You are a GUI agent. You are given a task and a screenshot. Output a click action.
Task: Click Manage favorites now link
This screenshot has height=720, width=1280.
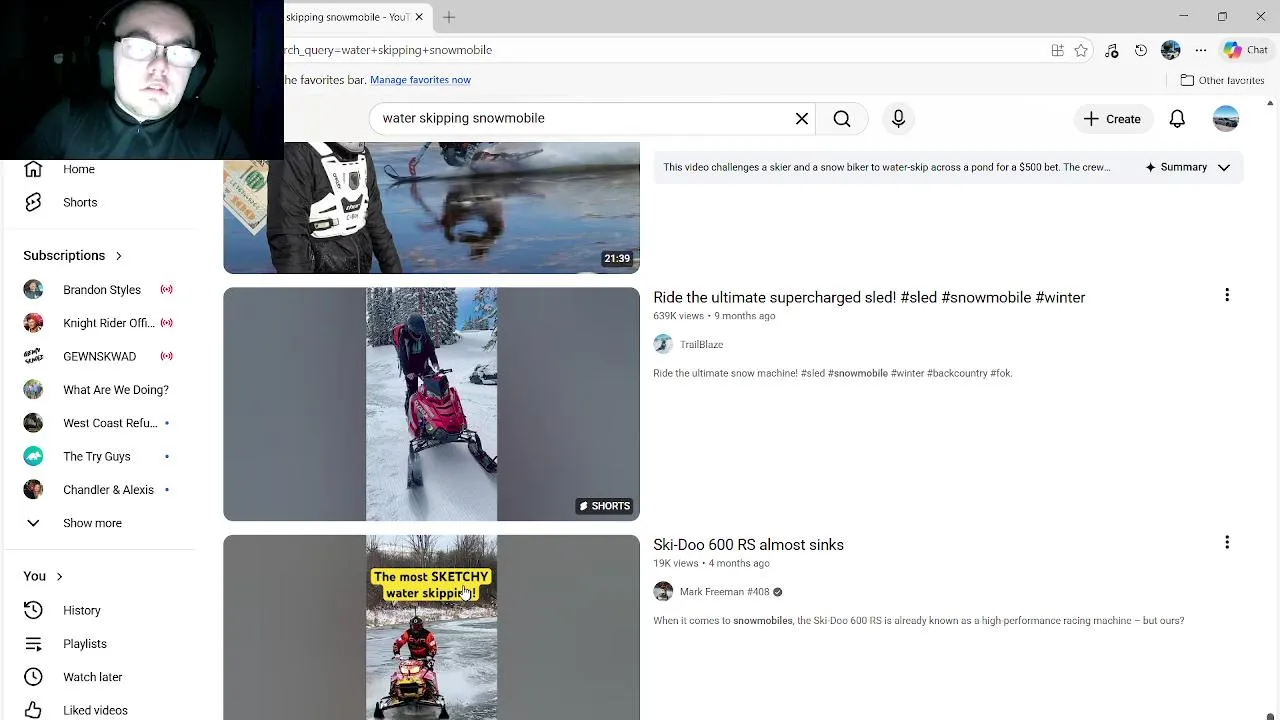(x=420, y=80)
